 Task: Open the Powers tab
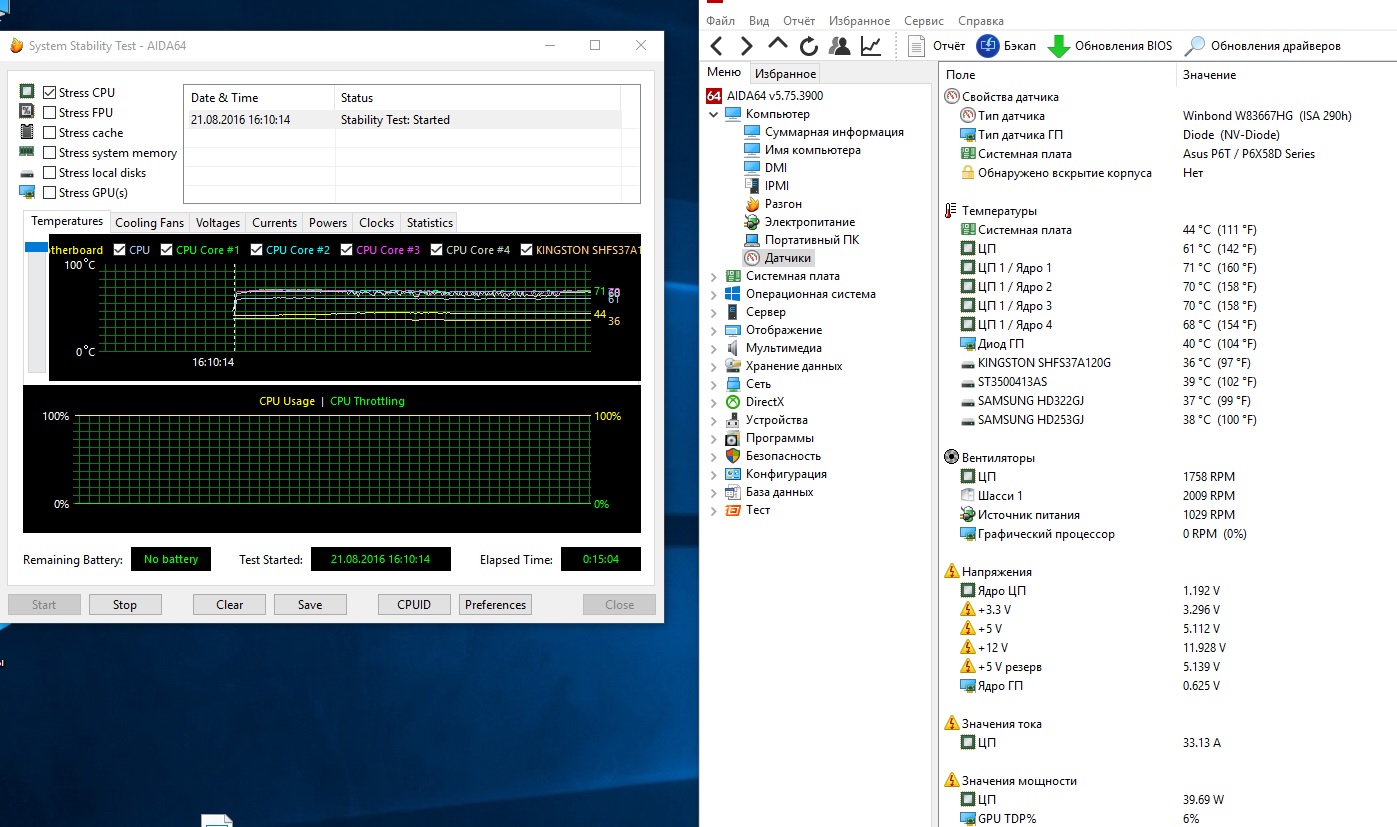coord(328,223)
